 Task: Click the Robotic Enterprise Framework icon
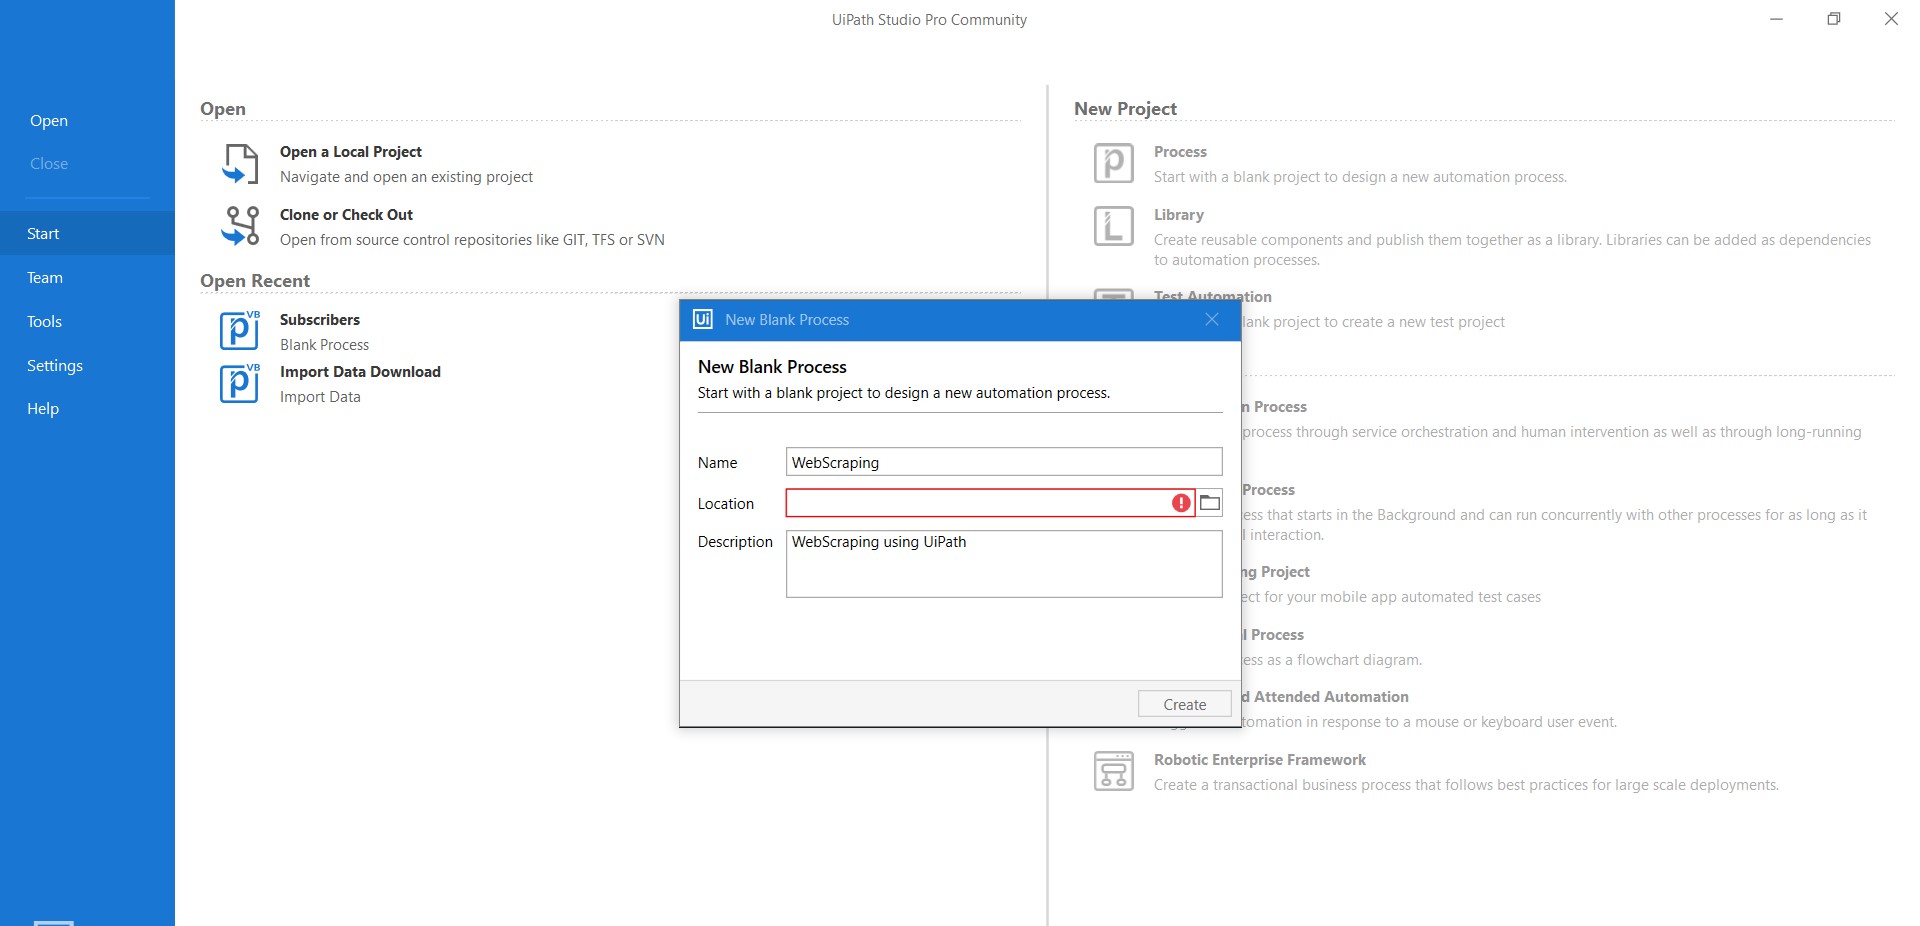tap(1113, 771)
